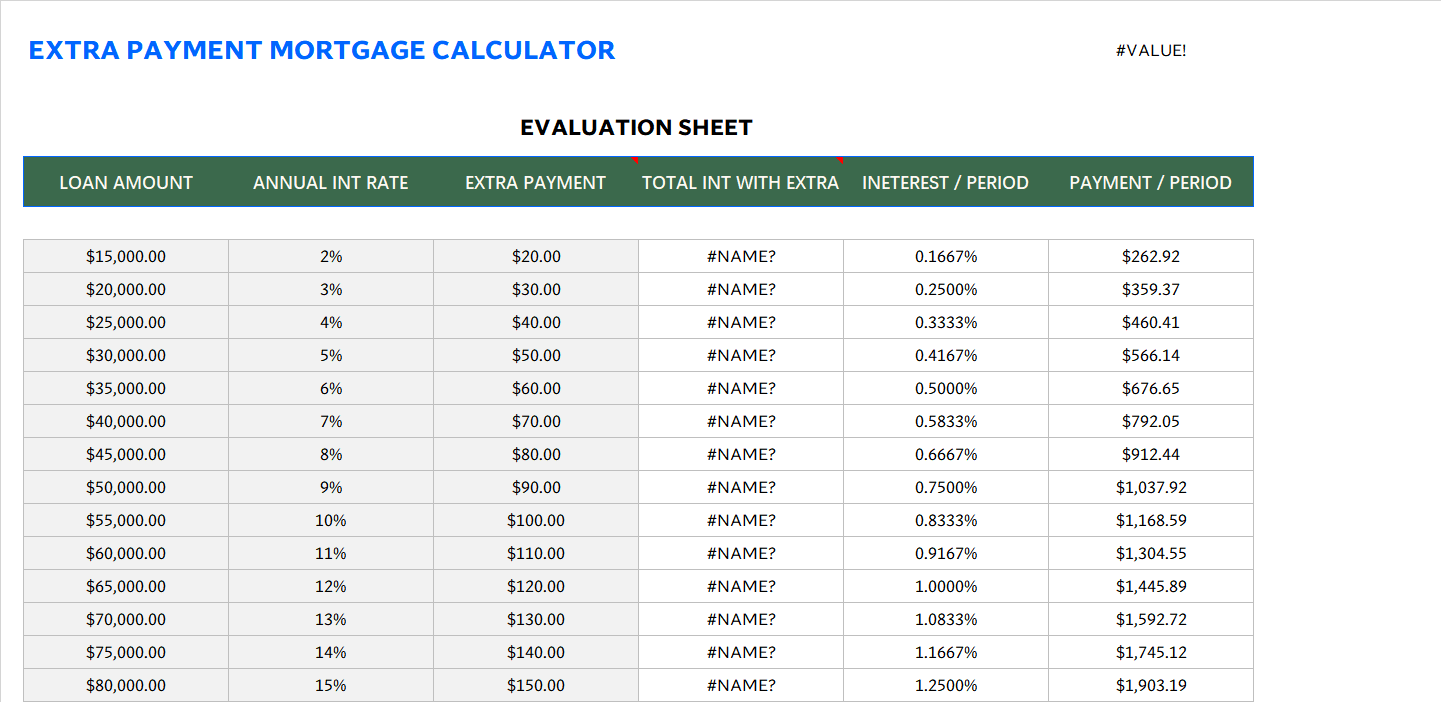Select the $45,000.00 loan amount cell
The image size is (1441, 702).
126,454
